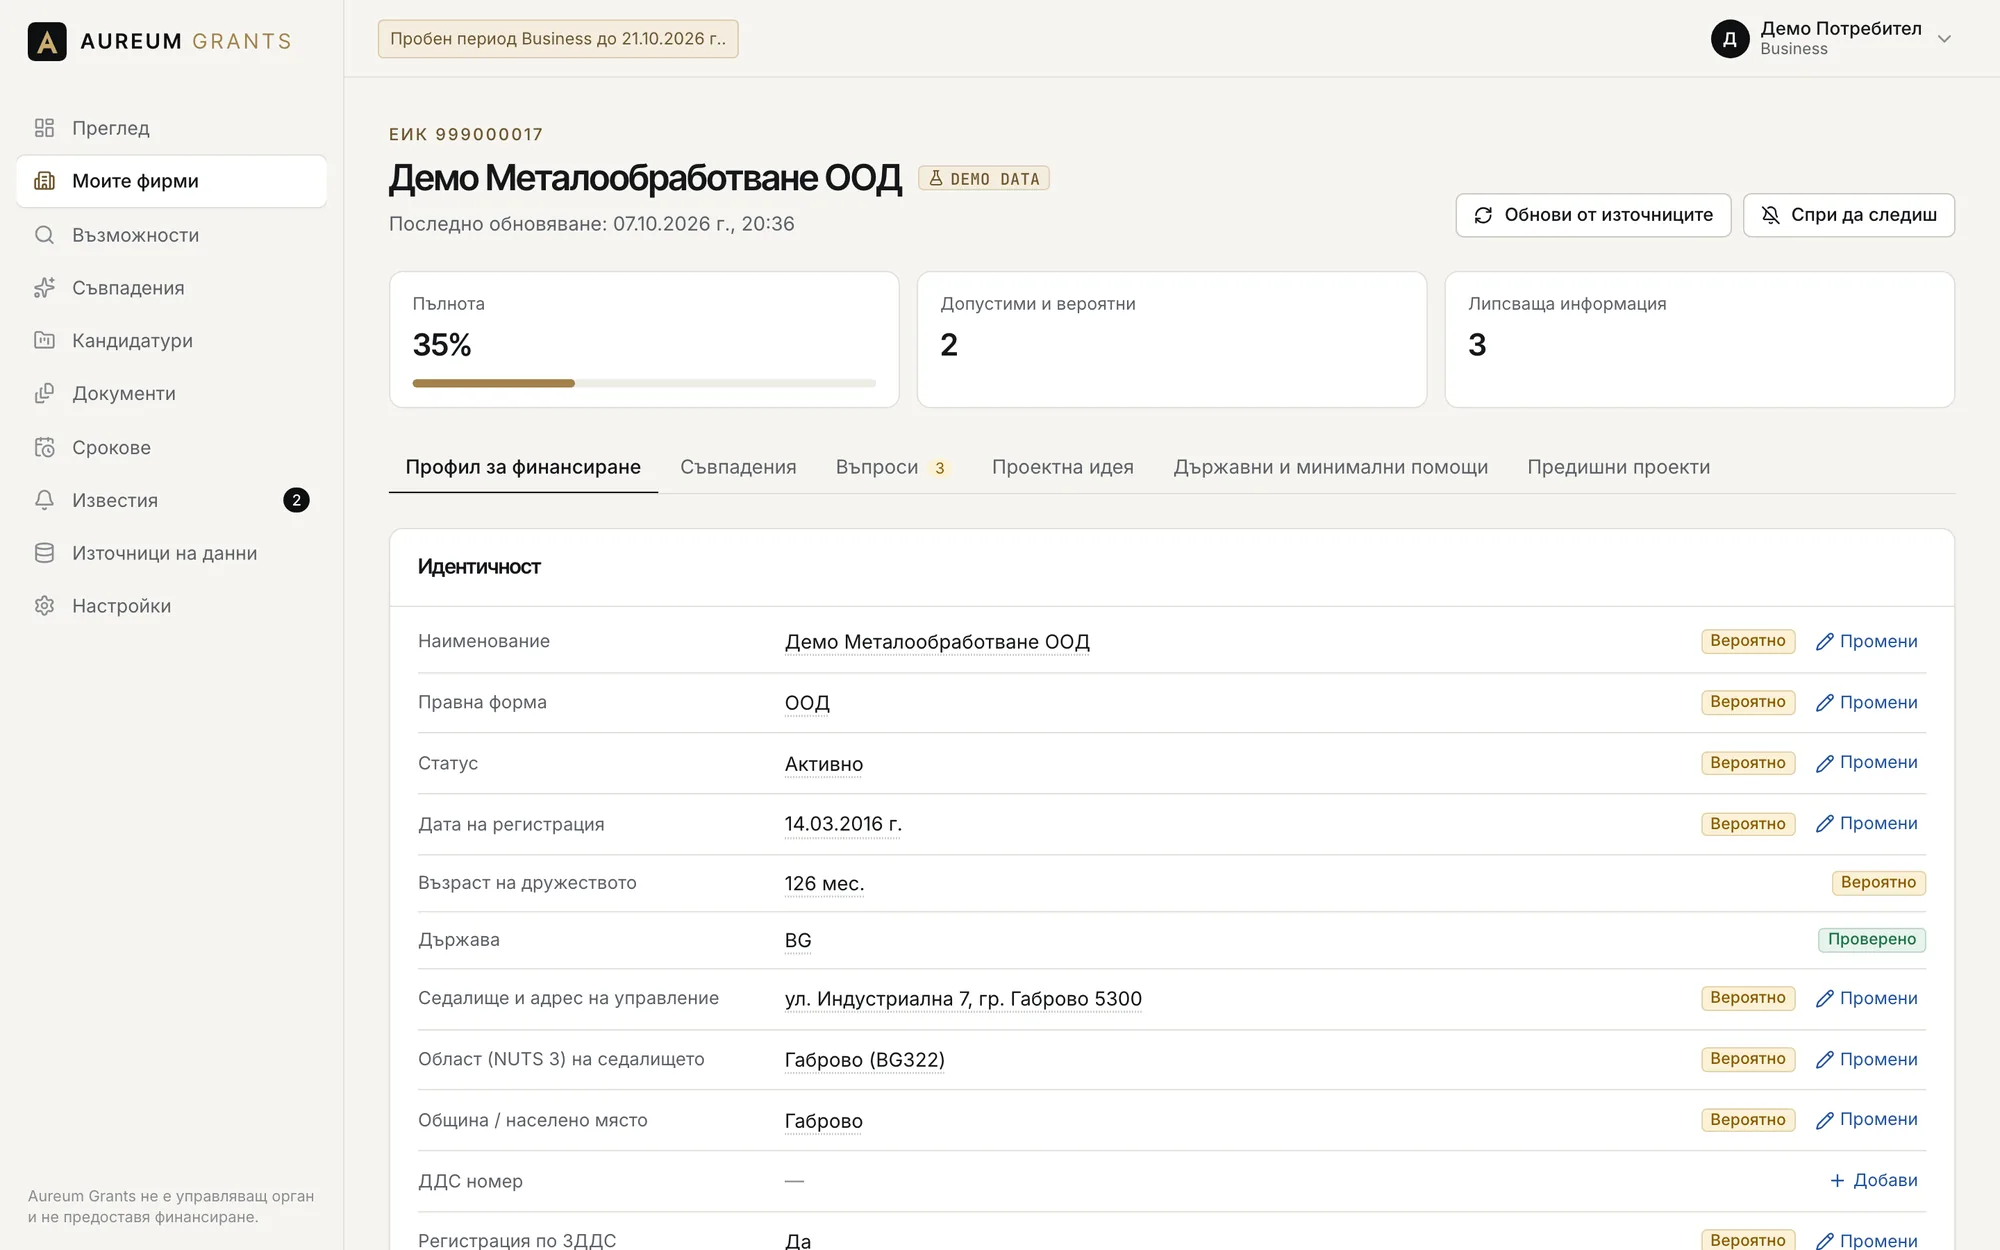Switch to Профил за финансиране tab

coord(523,467)
